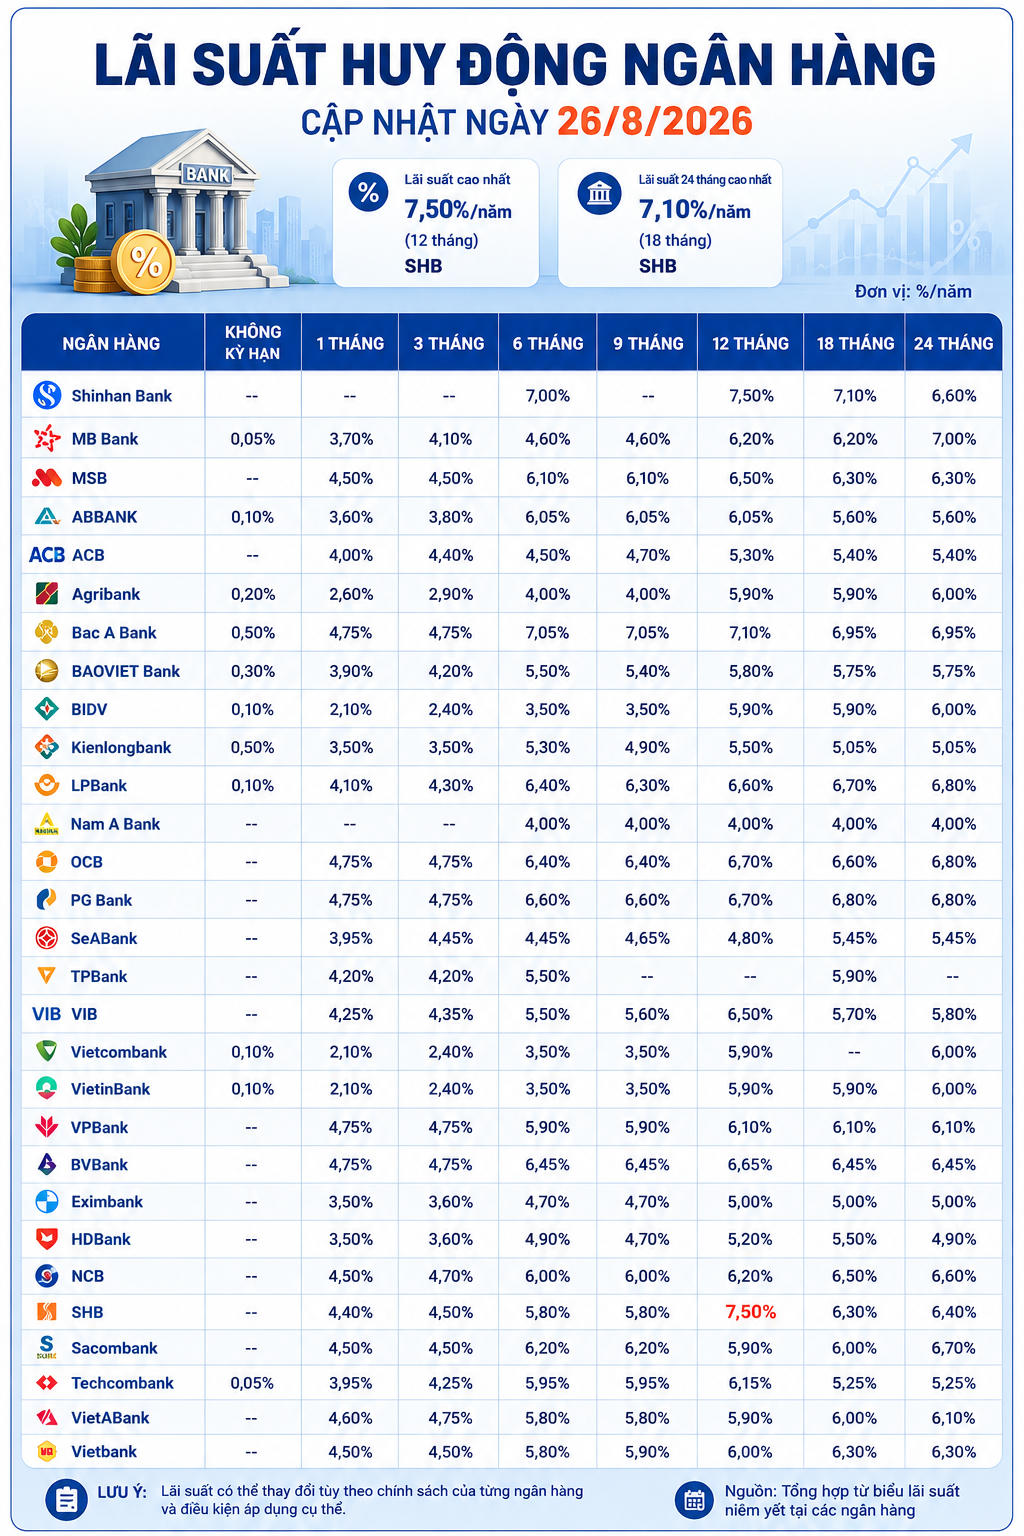The width and height of the screenshot is (1024, 1536).
Task: Click the KHÔNG KỲ HẠN column header
Action: (x=253, y=343)
